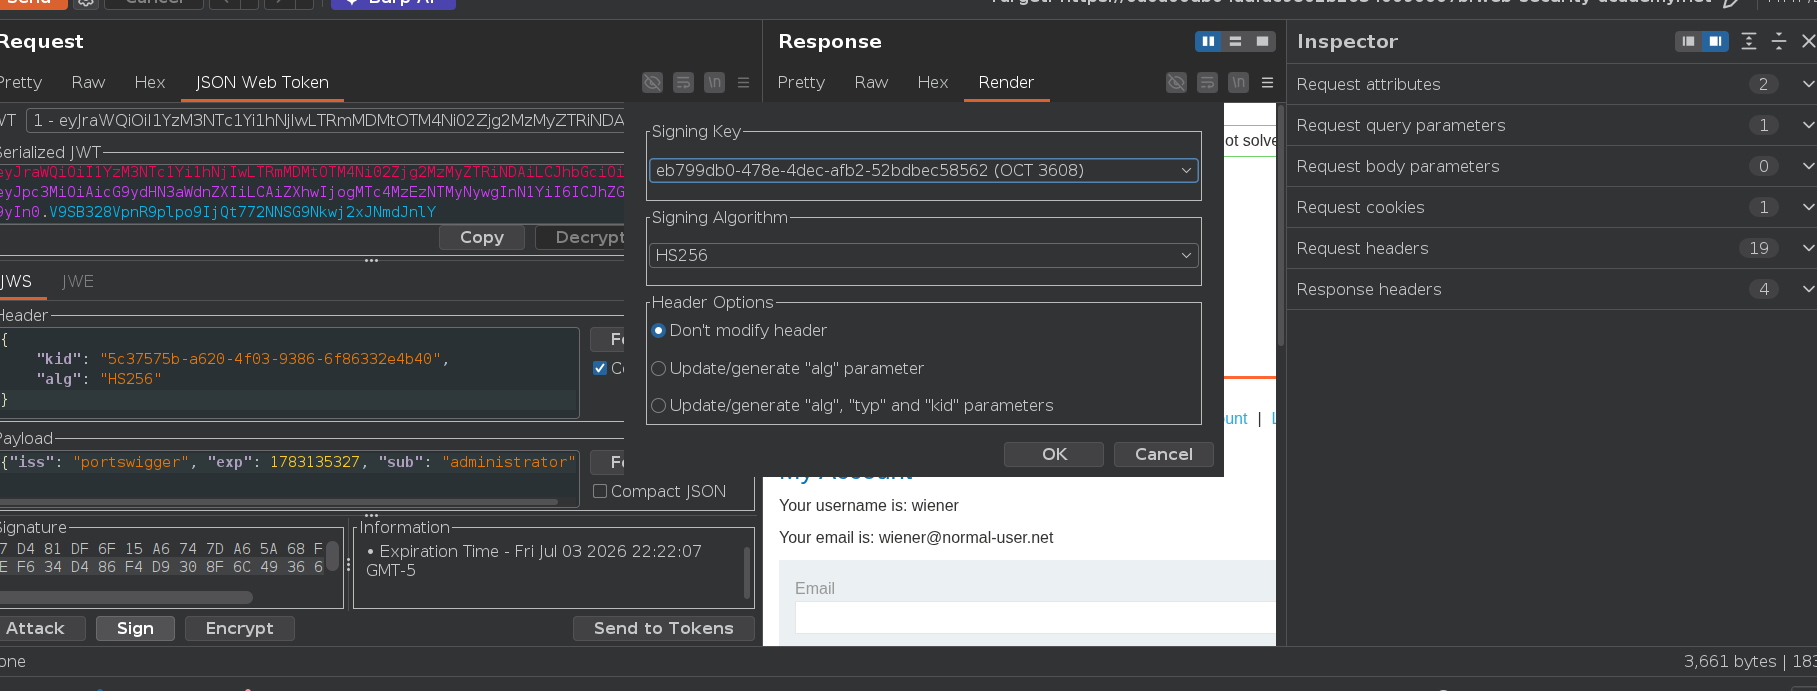The width and height of the screenshot is (1817, 691).
Task: Dock Inspector to the right icon
Action: [1715, 41]
